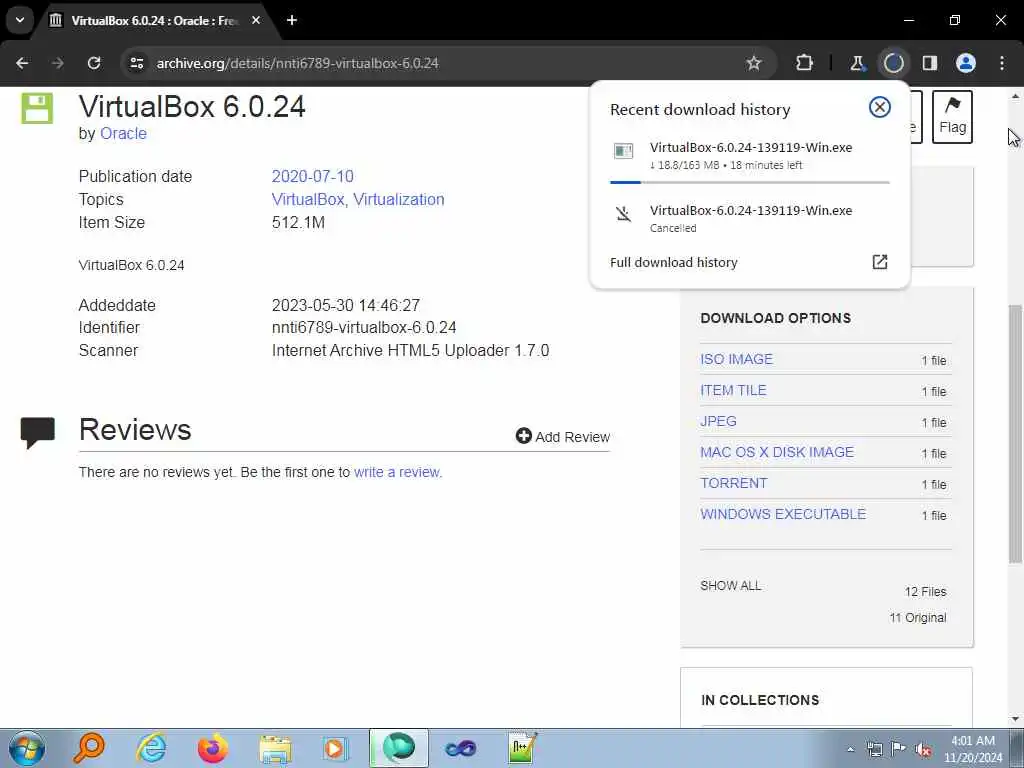The height and width of the screenshot is (768, 1024).
Task: Open the blue infinity app in taskbar
Action: (x=460, y=748)
